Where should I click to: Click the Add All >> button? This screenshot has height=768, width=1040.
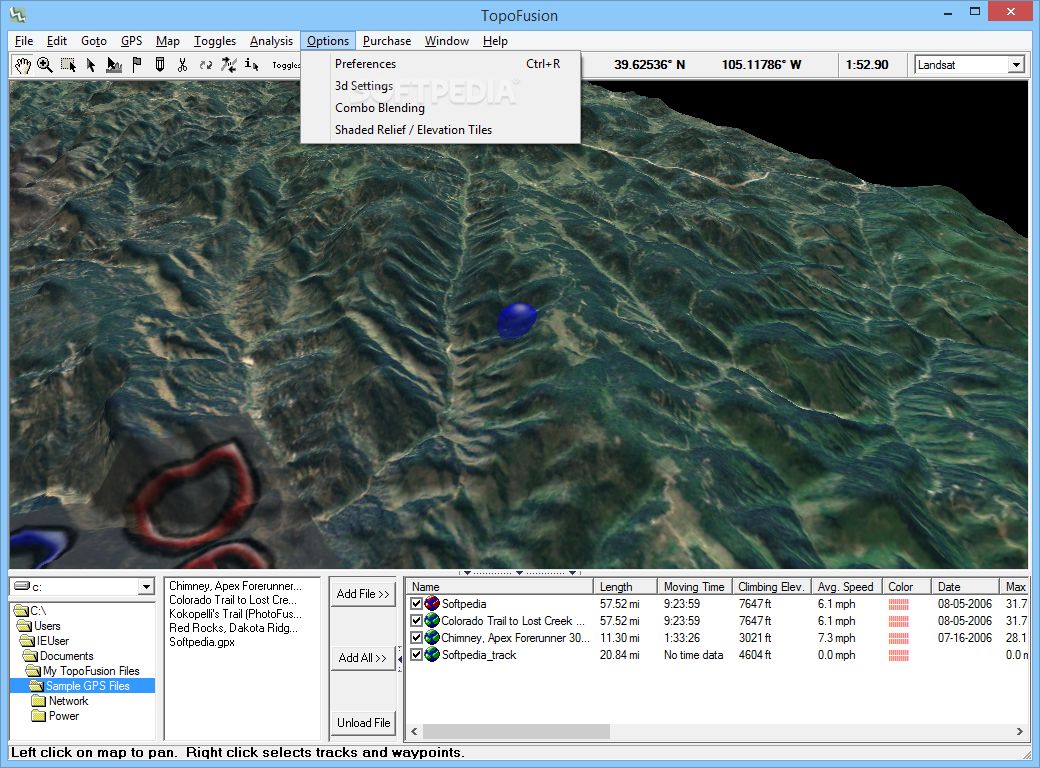click(363, 658)
